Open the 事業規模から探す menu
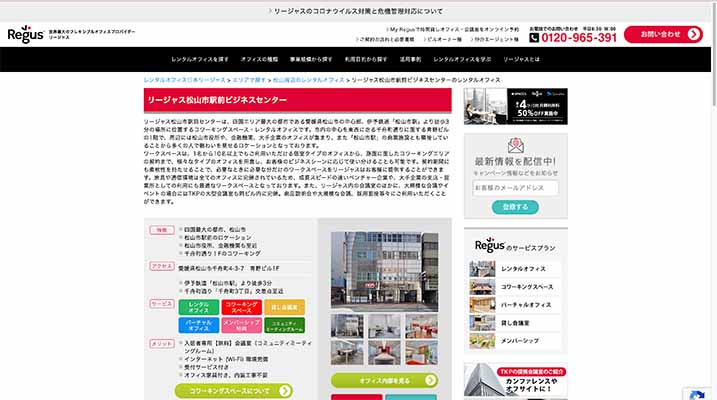717x400 pixels. tap(311, 59)
